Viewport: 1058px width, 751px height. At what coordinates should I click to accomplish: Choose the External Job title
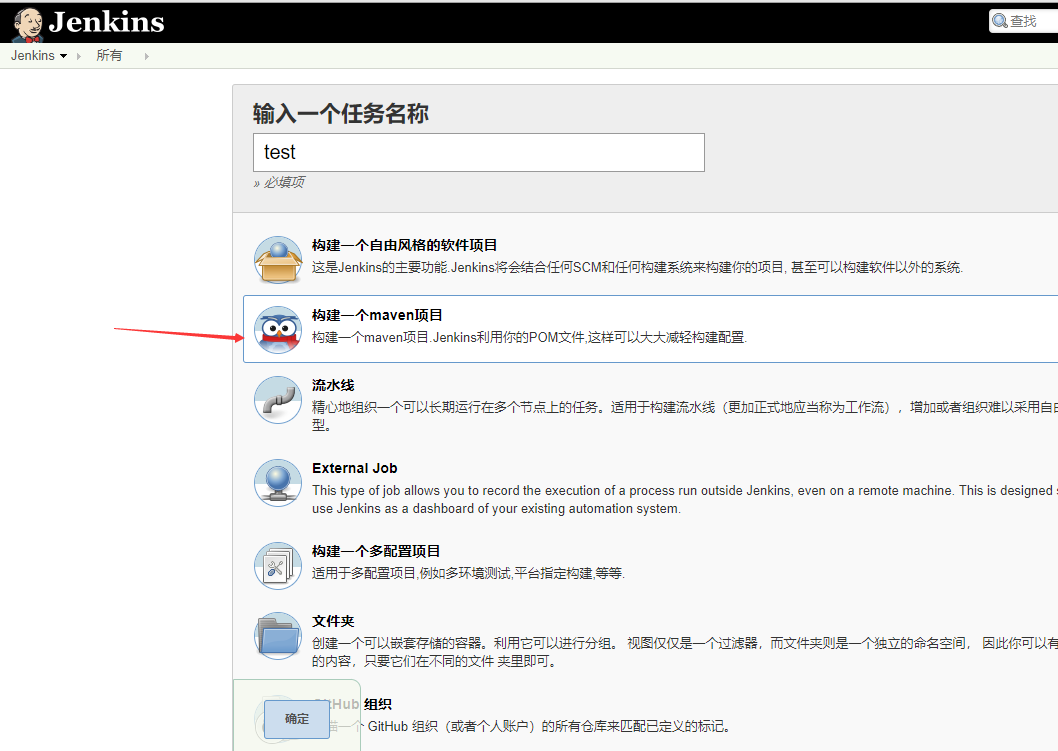[355, 468]
